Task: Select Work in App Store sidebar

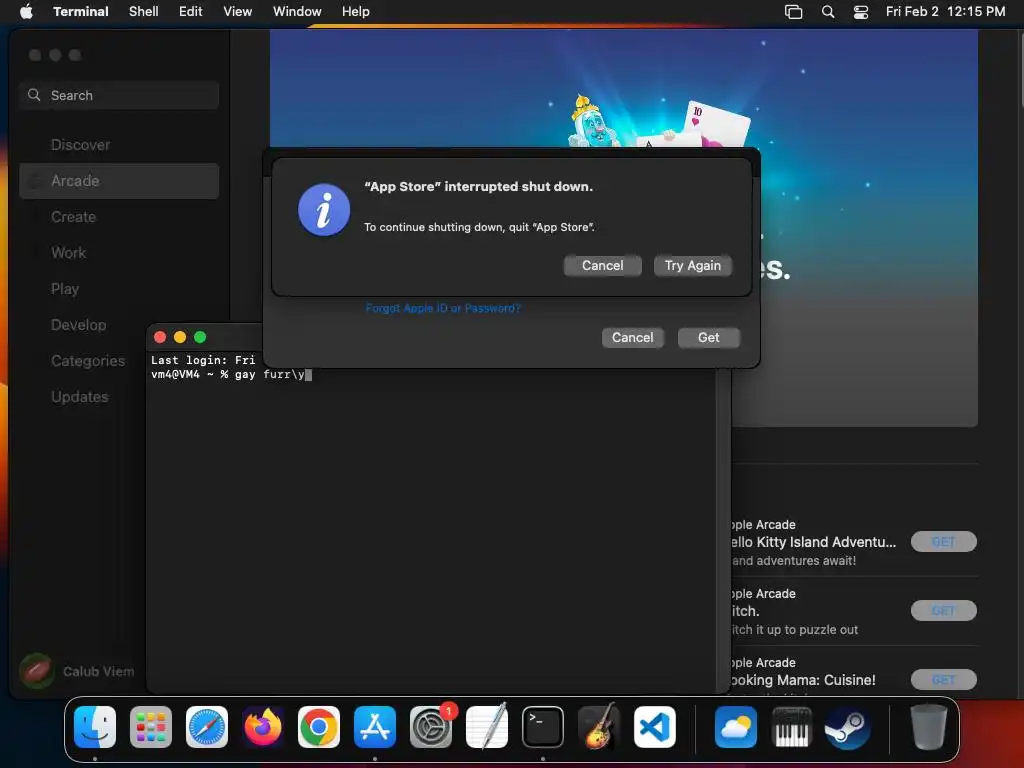Action: [119, 253]
